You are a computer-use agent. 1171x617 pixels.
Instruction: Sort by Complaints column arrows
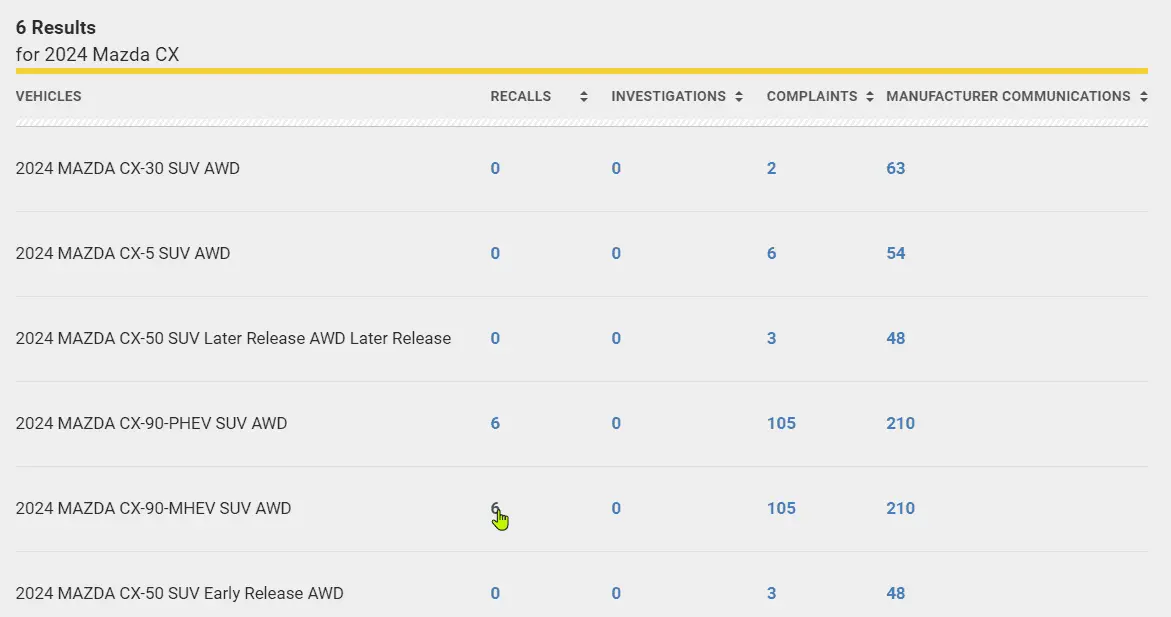(870, 97)
